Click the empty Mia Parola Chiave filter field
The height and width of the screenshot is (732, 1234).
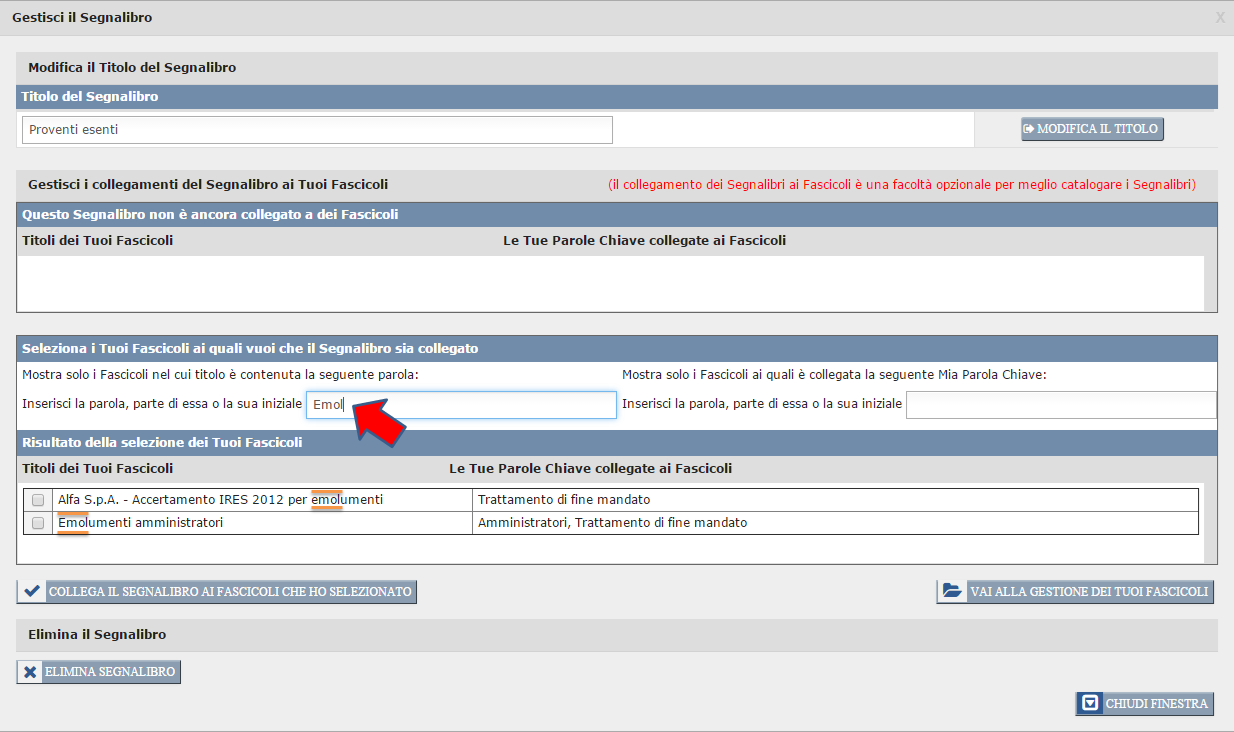coord(1060,405)
